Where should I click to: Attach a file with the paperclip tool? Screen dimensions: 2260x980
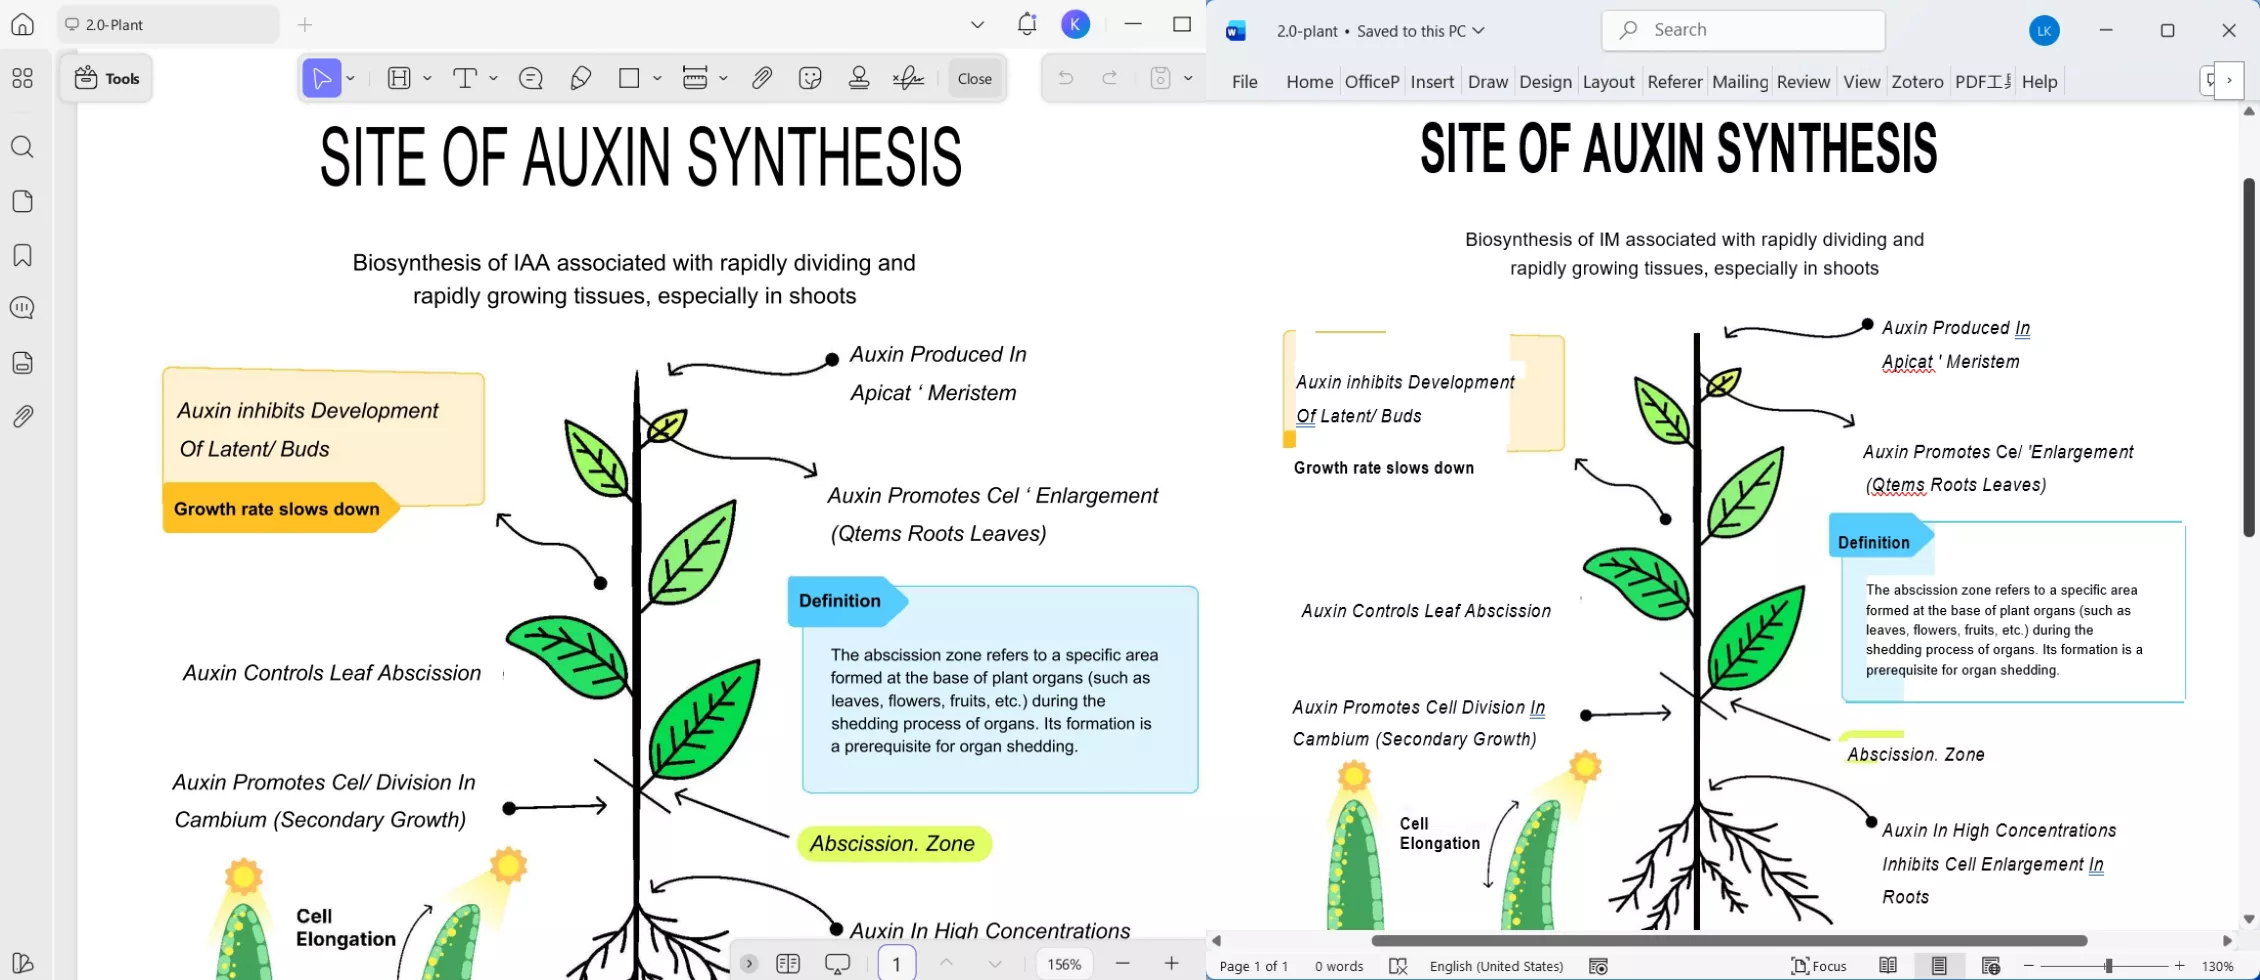click(762, 78)
